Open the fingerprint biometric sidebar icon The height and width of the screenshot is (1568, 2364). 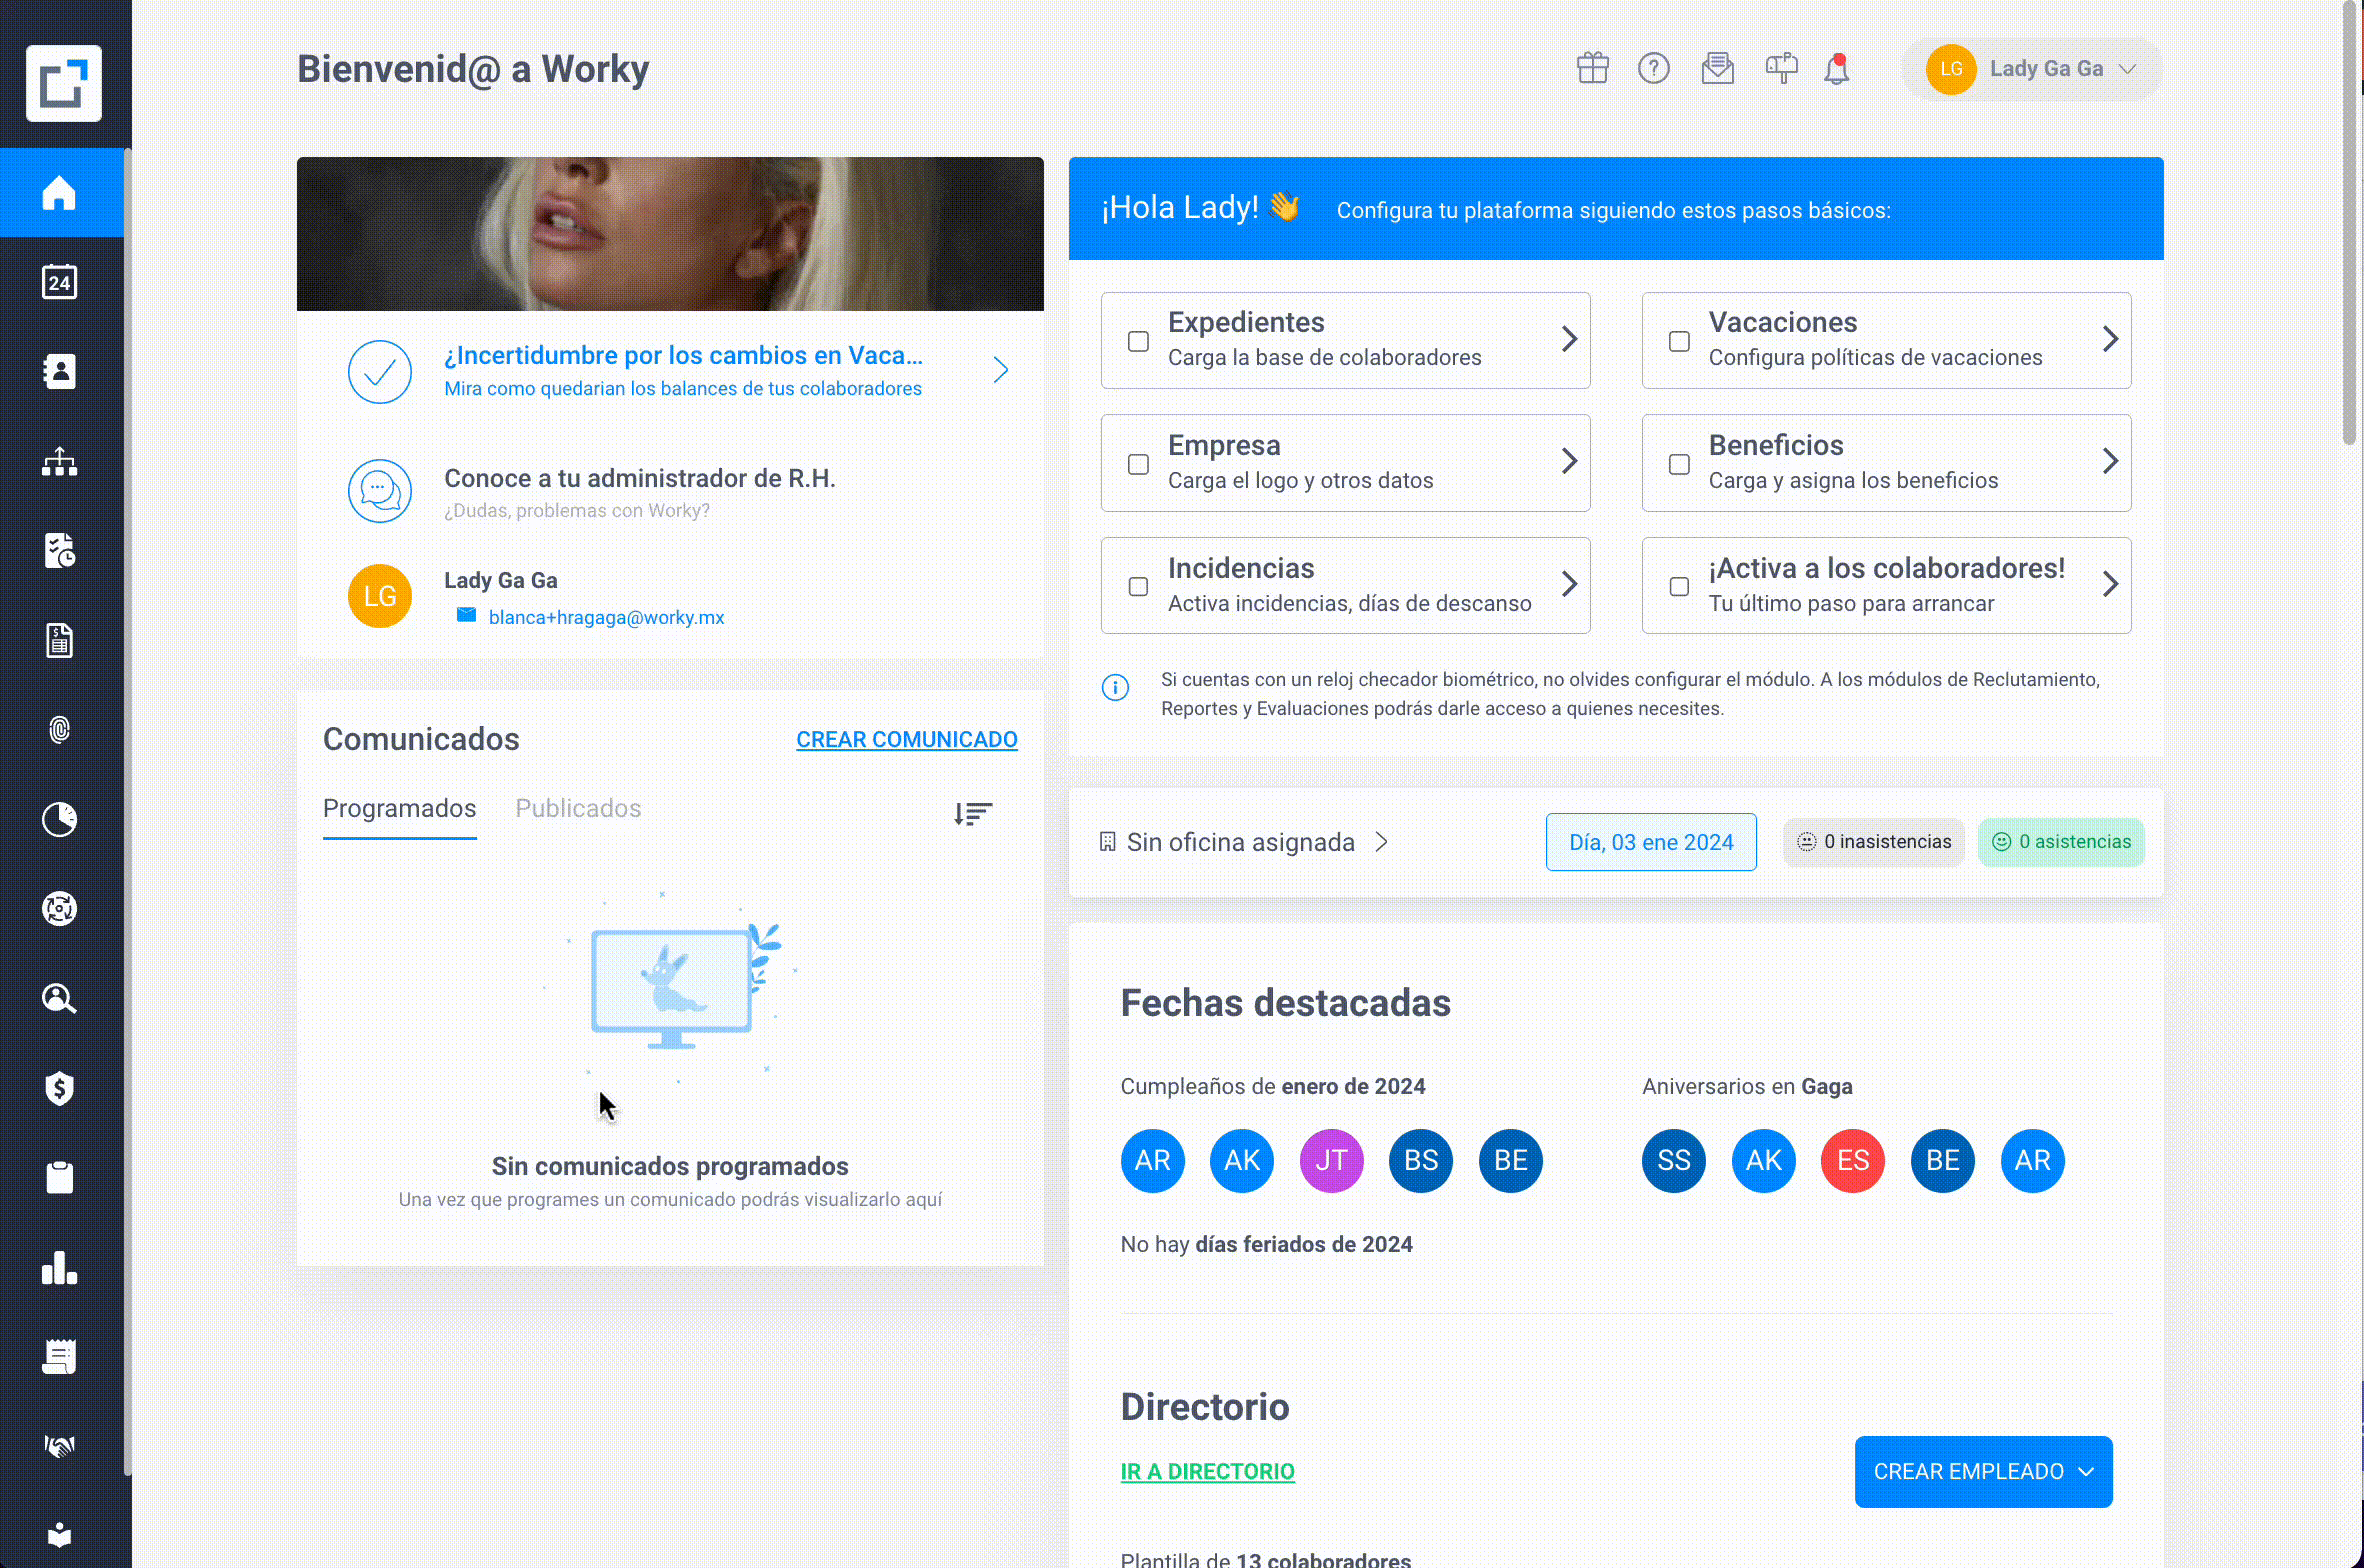point(60,729)
